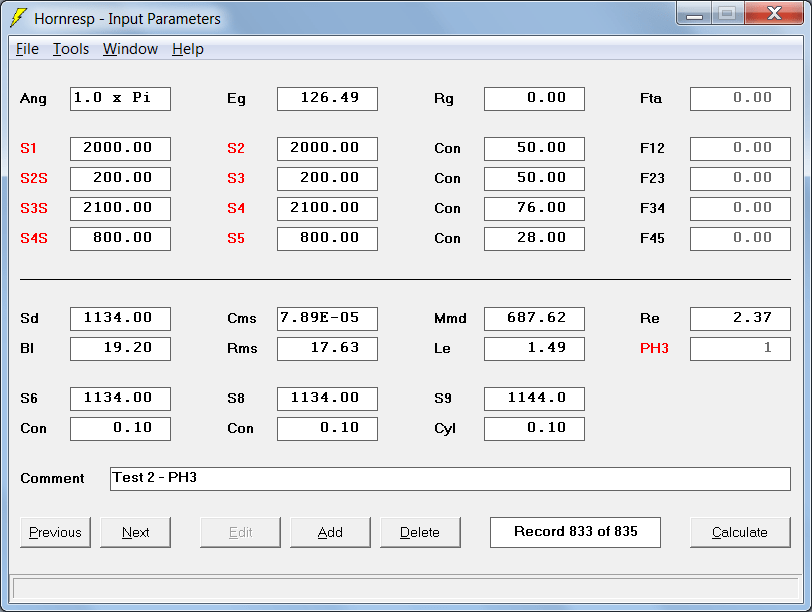Image resolution: width=812 pixels, height=612 pixels.
Task: Click the Con field under S6
Action: coord(120,429)
